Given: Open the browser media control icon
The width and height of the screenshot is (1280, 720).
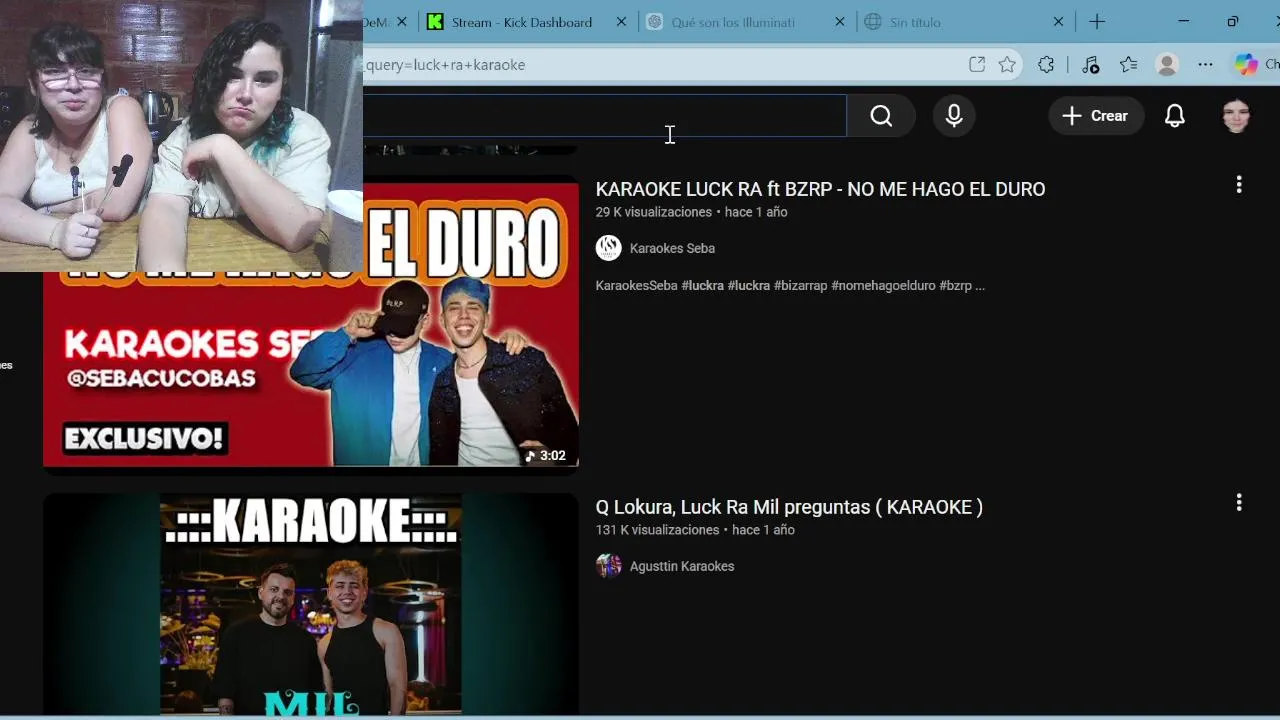Looking at the screenshot, I should [x=1090, y=65].
